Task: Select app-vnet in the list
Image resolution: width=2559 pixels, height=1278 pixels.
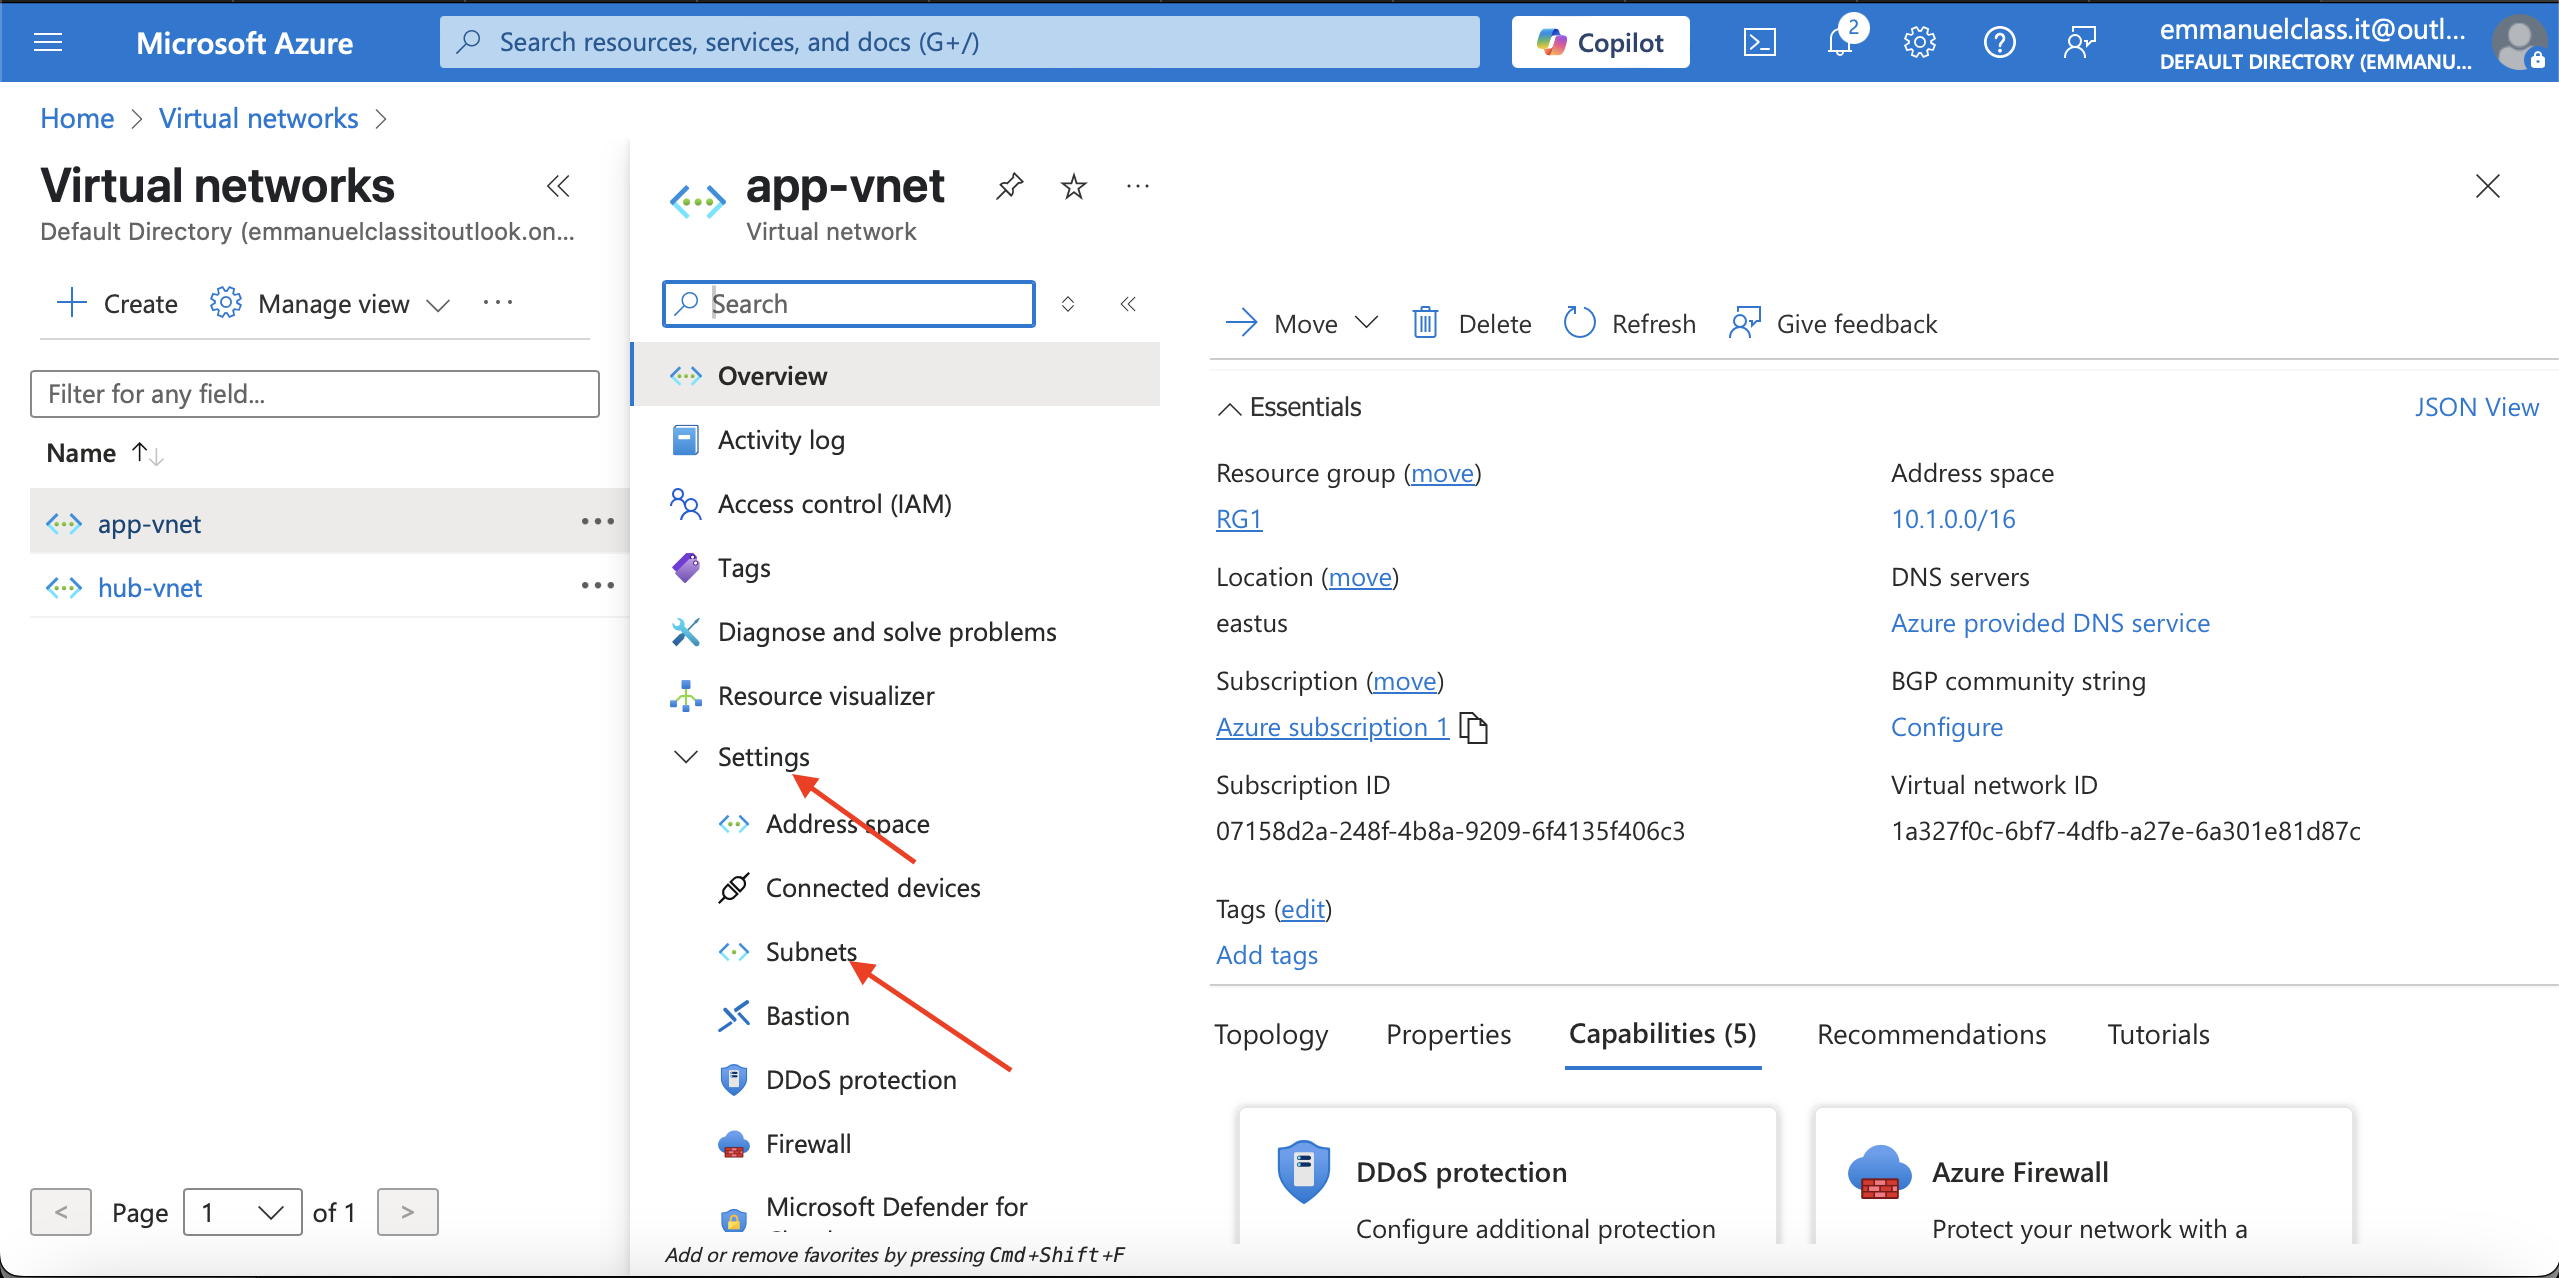Action: [x=149, y=523]
